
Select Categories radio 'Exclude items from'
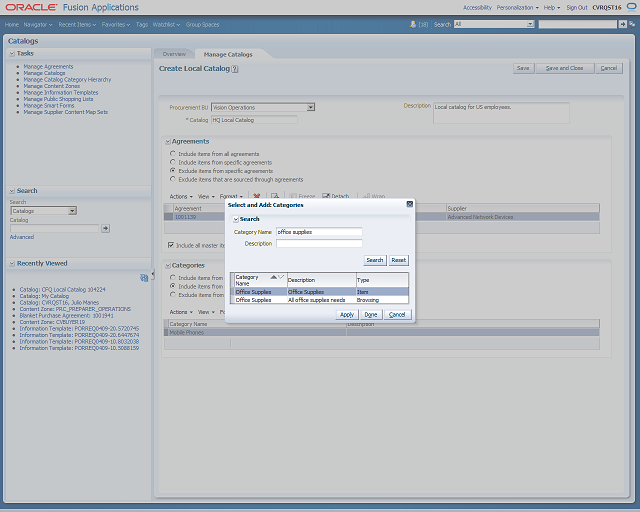click(173, 294)
